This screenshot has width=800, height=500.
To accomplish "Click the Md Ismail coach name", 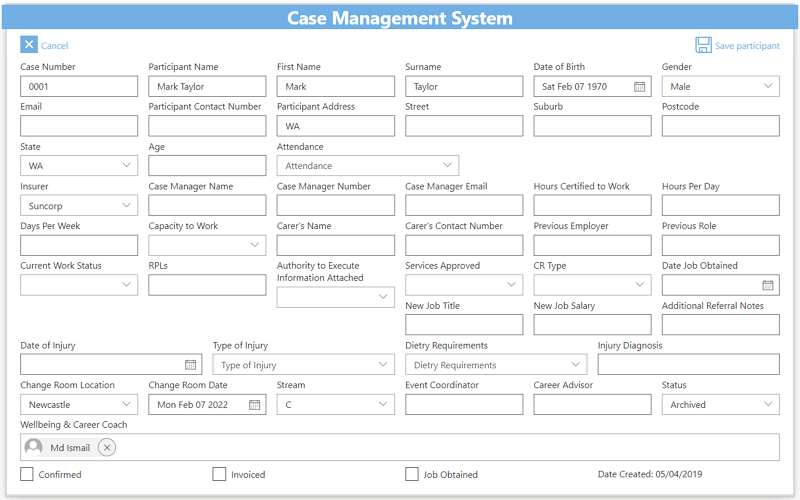I will pos(70,448).
